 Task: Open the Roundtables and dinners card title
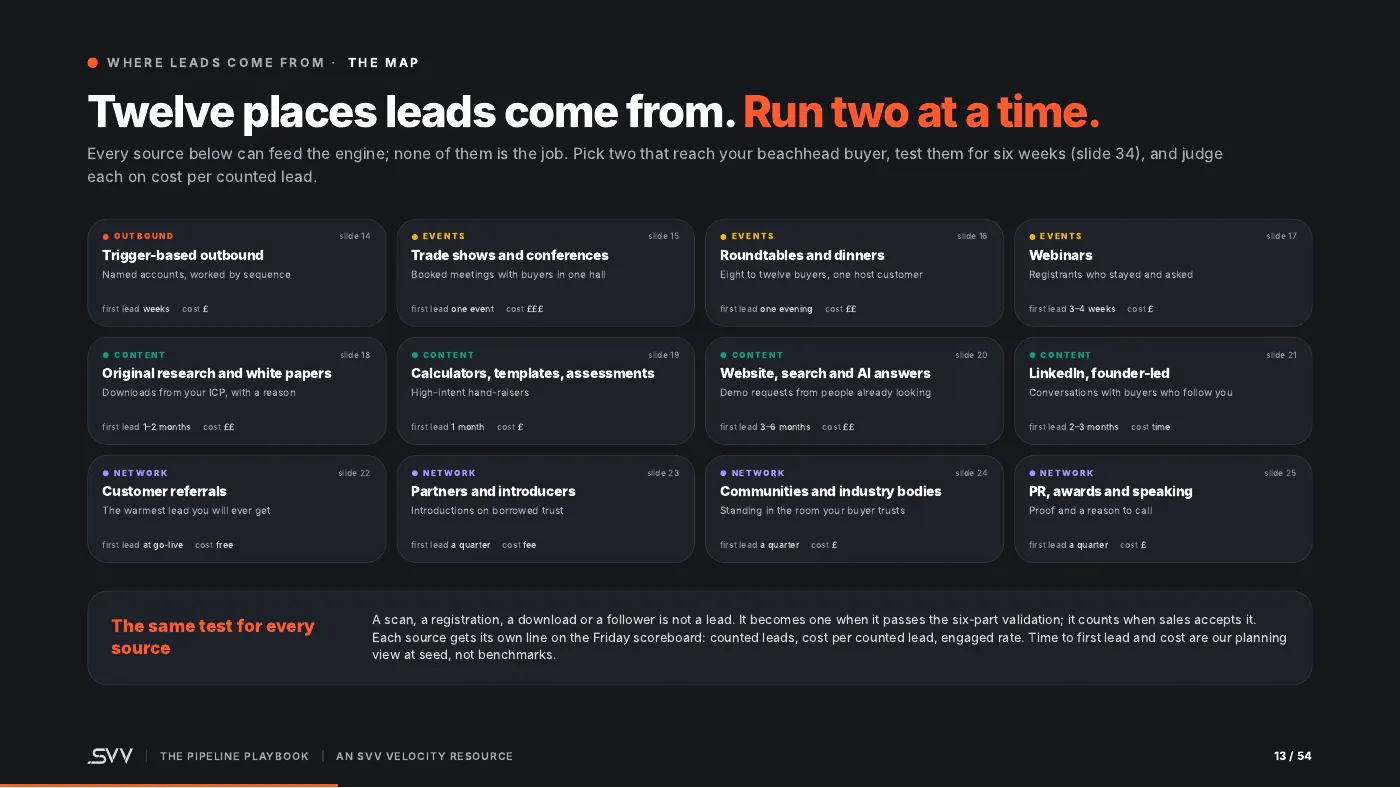click(802, 255)
